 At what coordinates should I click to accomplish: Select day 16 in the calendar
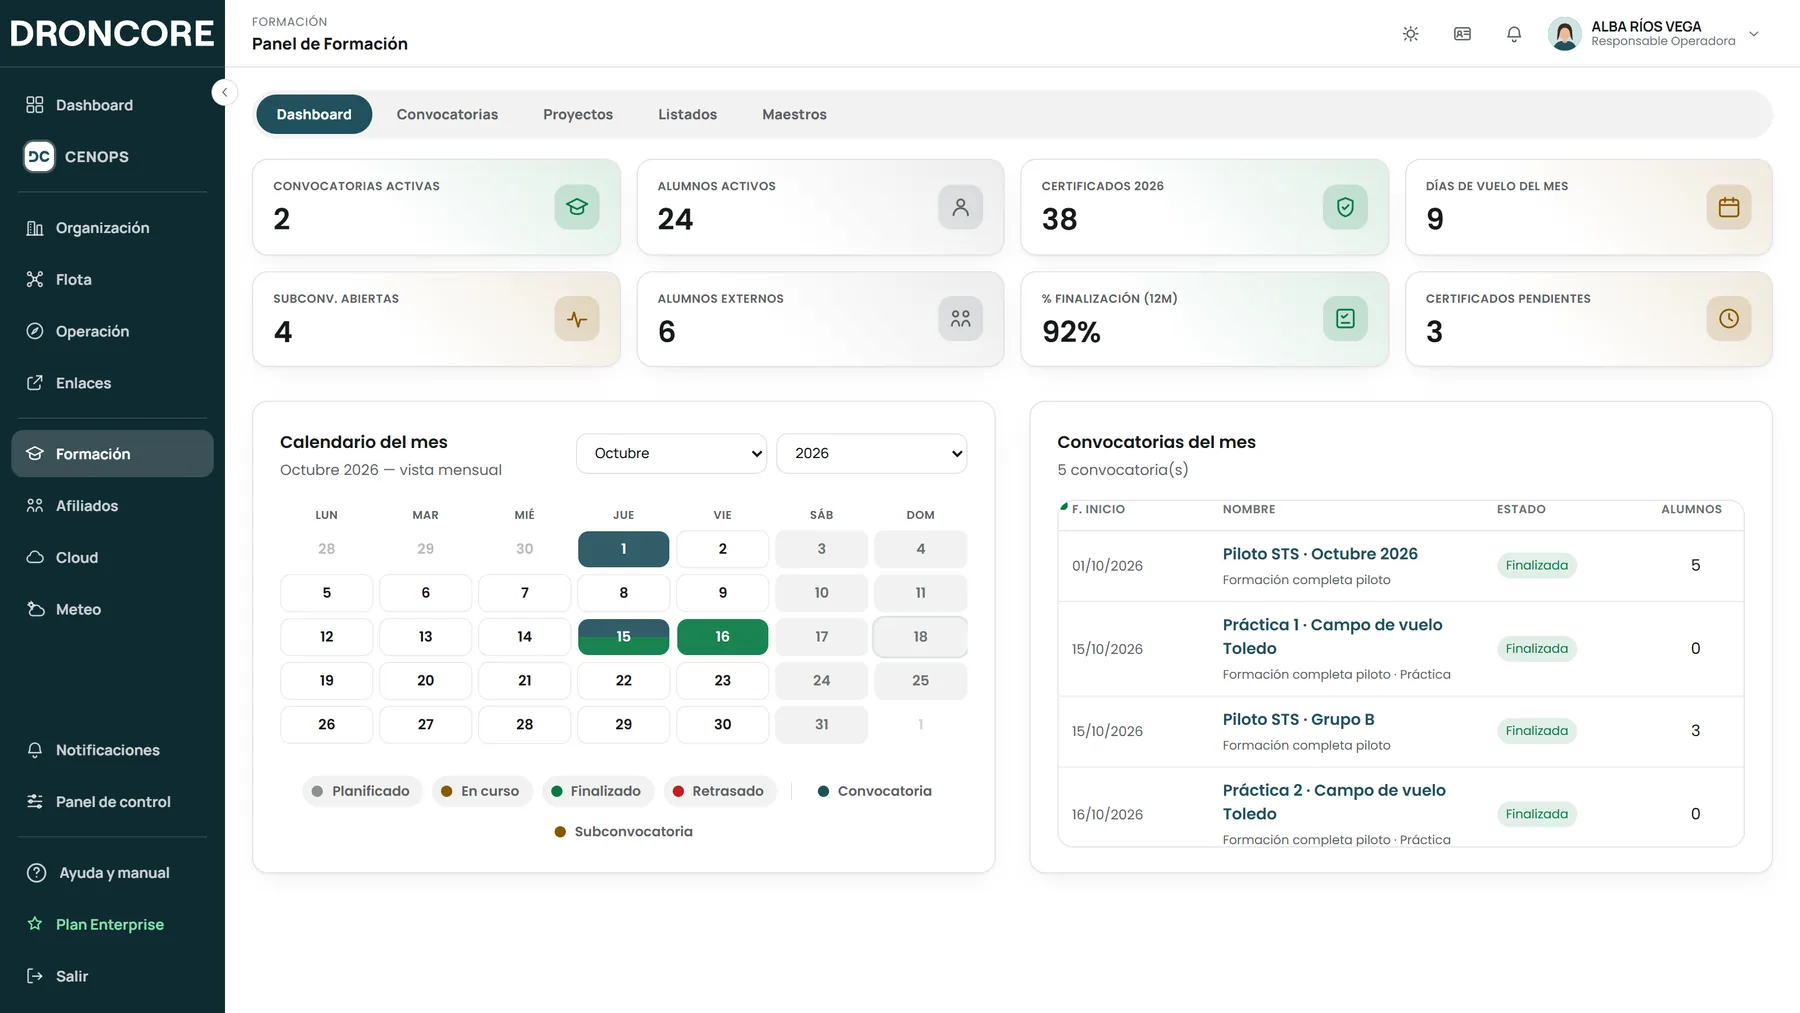click(722, 637)
